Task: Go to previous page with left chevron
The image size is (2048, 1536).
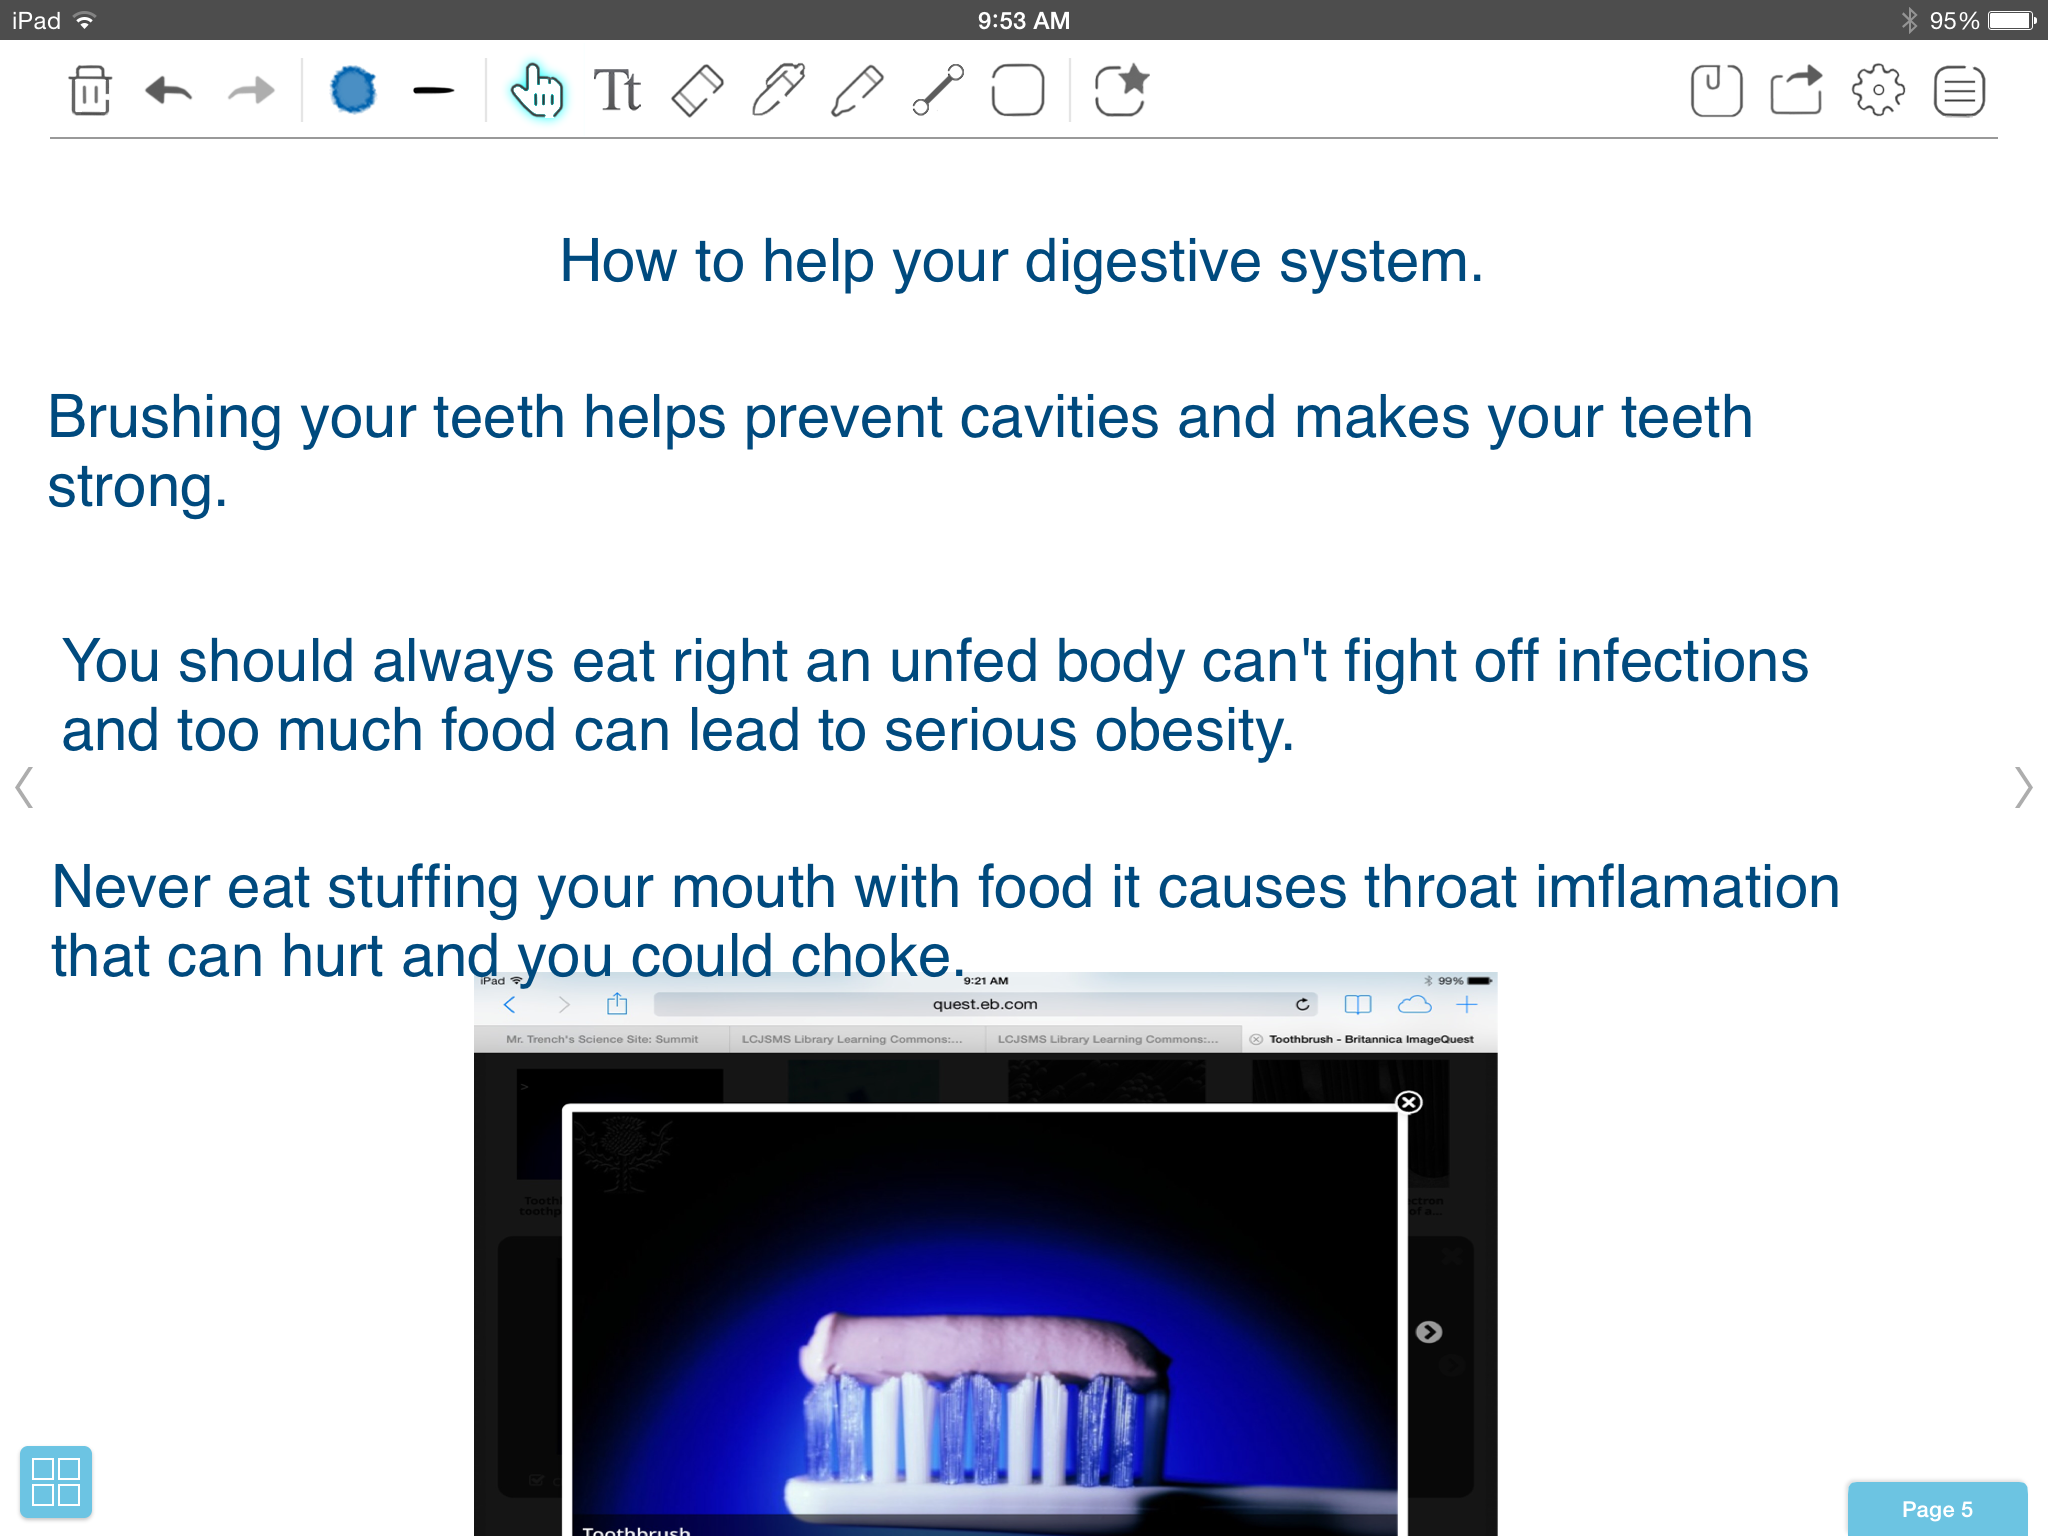Action: click(25, 787)
